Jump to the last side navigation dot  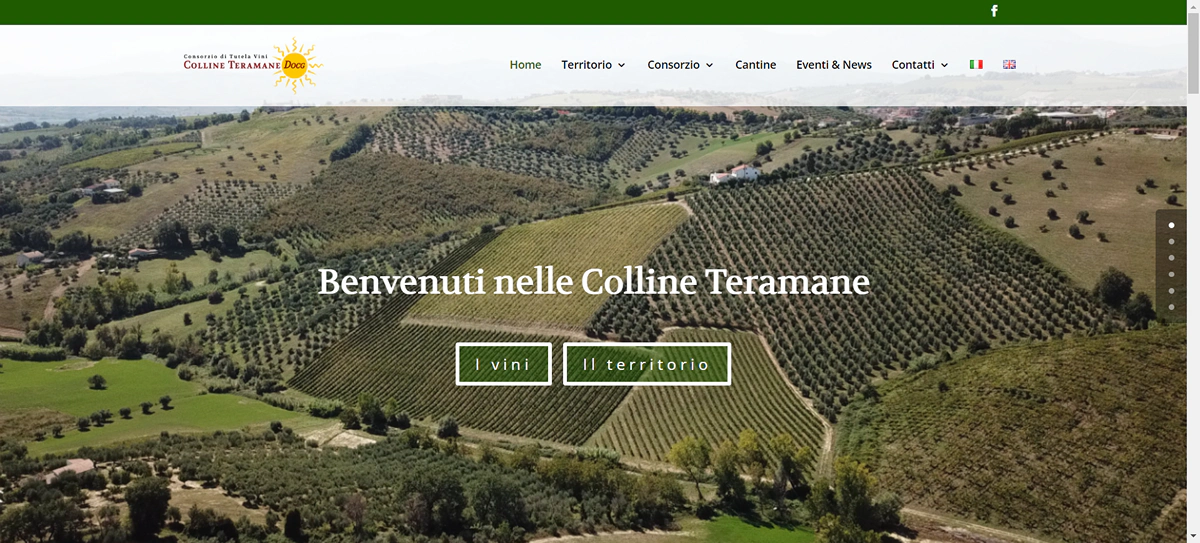[x=1171, y=306]
